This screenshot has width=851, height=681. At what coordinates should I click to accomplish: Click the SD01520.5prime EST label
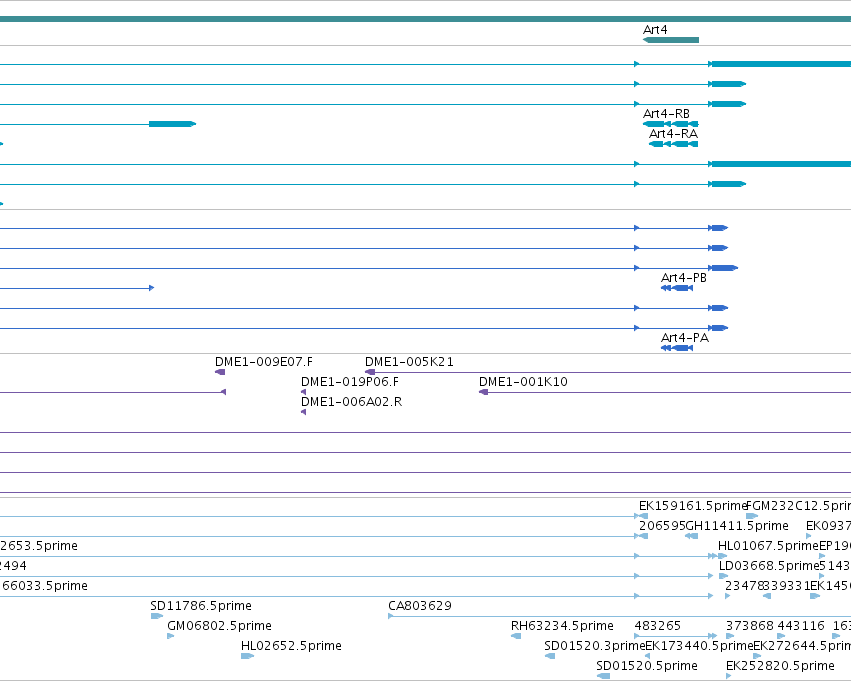point(647,666)
